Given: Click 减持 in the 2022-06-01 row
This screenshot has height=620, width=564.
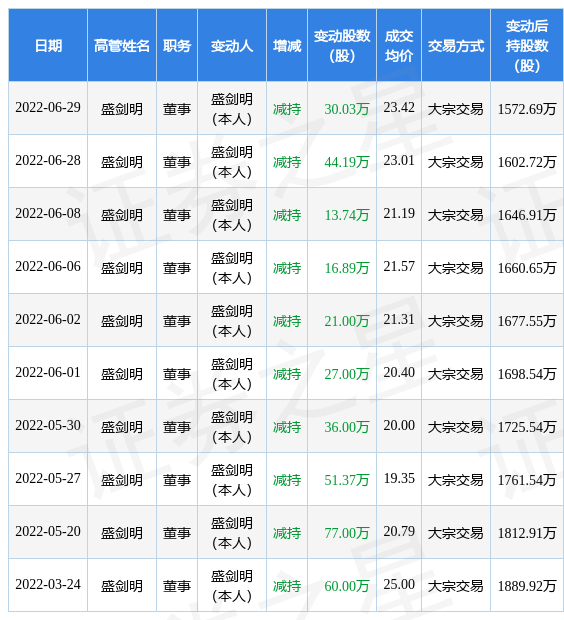Looking at the screenshot, I should (287, 374).
